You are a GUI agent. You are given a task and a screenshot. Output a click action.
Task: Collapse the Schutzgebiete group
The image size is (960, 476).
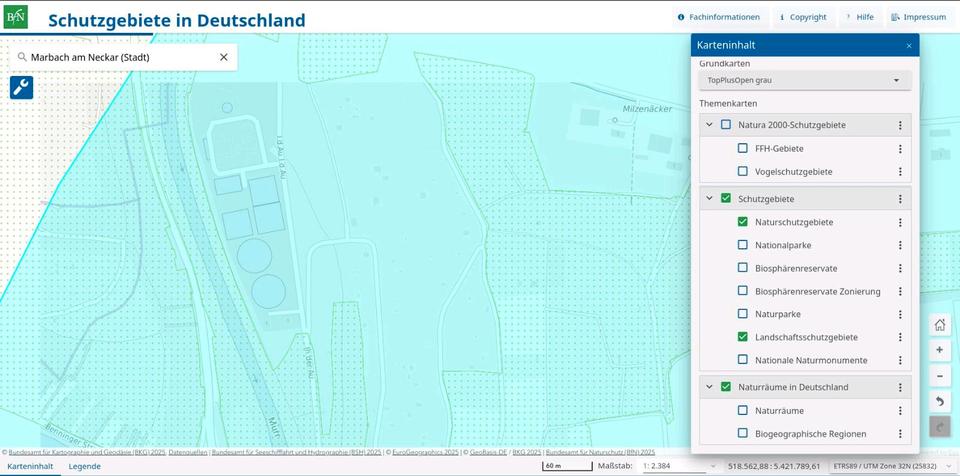click(709, 199)
